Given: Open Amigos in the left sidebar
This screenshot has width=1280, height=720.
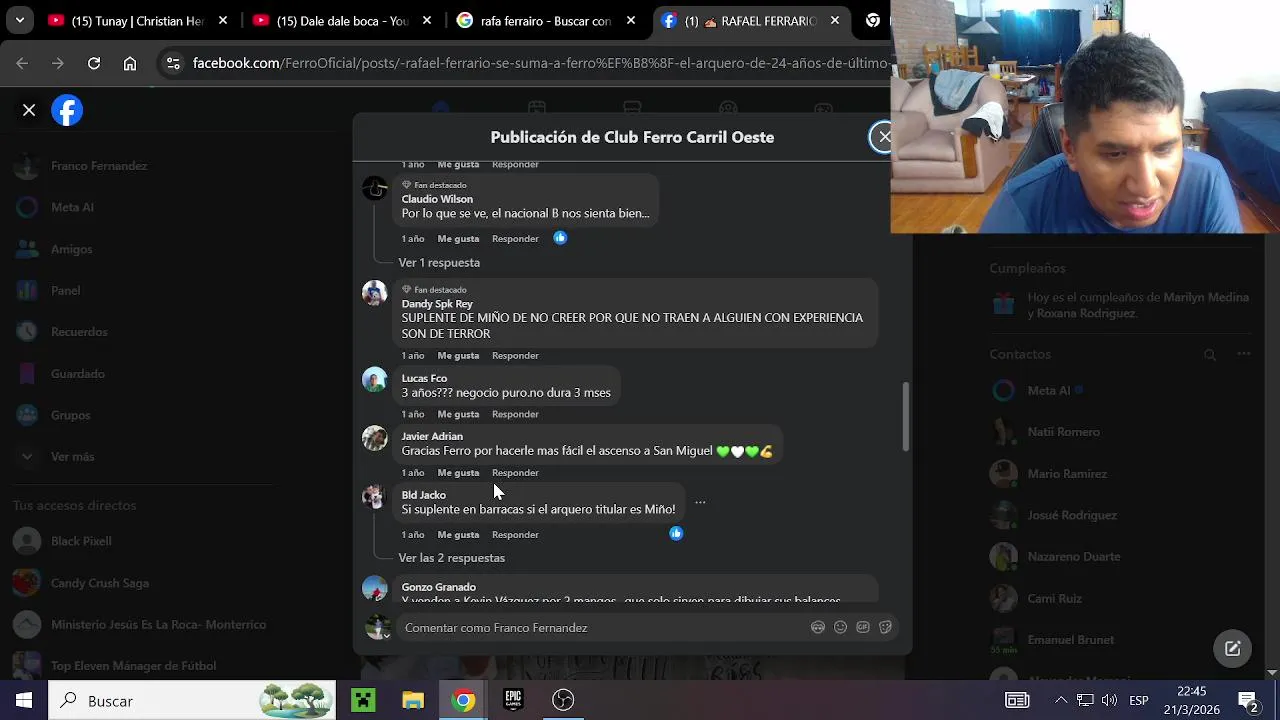Looking at the screenshot, I should [71, 249].
